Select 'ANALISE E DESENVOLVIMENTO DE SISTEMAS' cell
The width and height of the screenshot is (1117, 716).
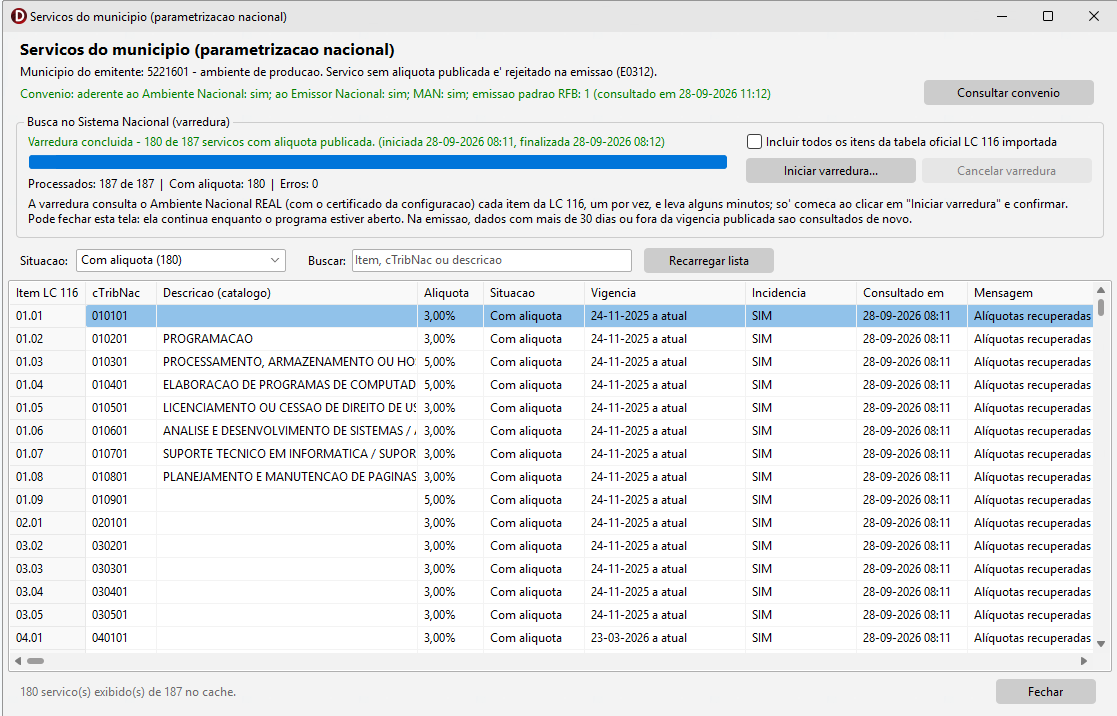287,430
